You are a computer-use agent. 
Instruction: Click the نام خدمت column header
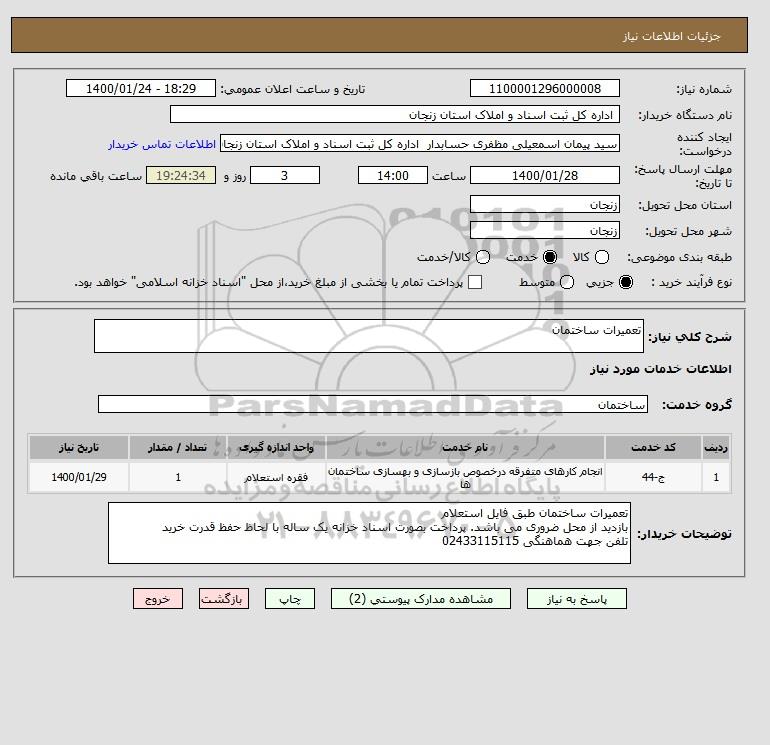click(x=465, y=447)
